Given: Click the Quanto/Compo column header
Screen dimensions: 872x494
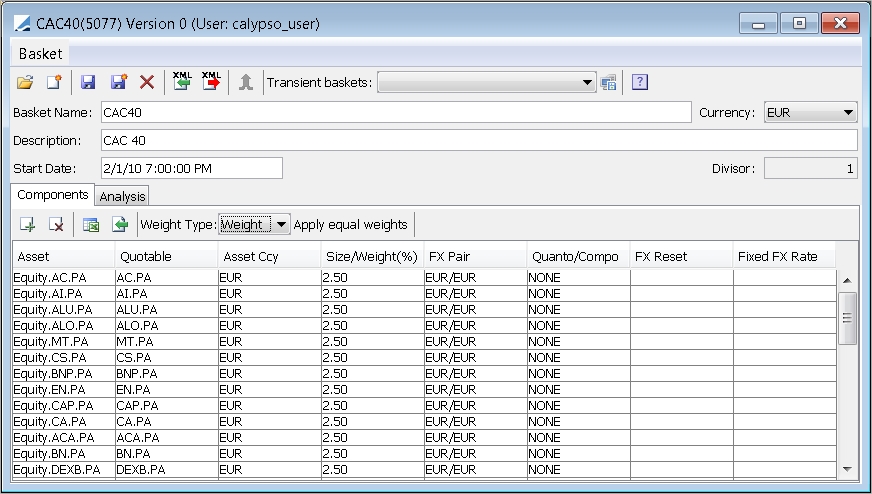Looking at the screenshot, I should tap(578, 256).
